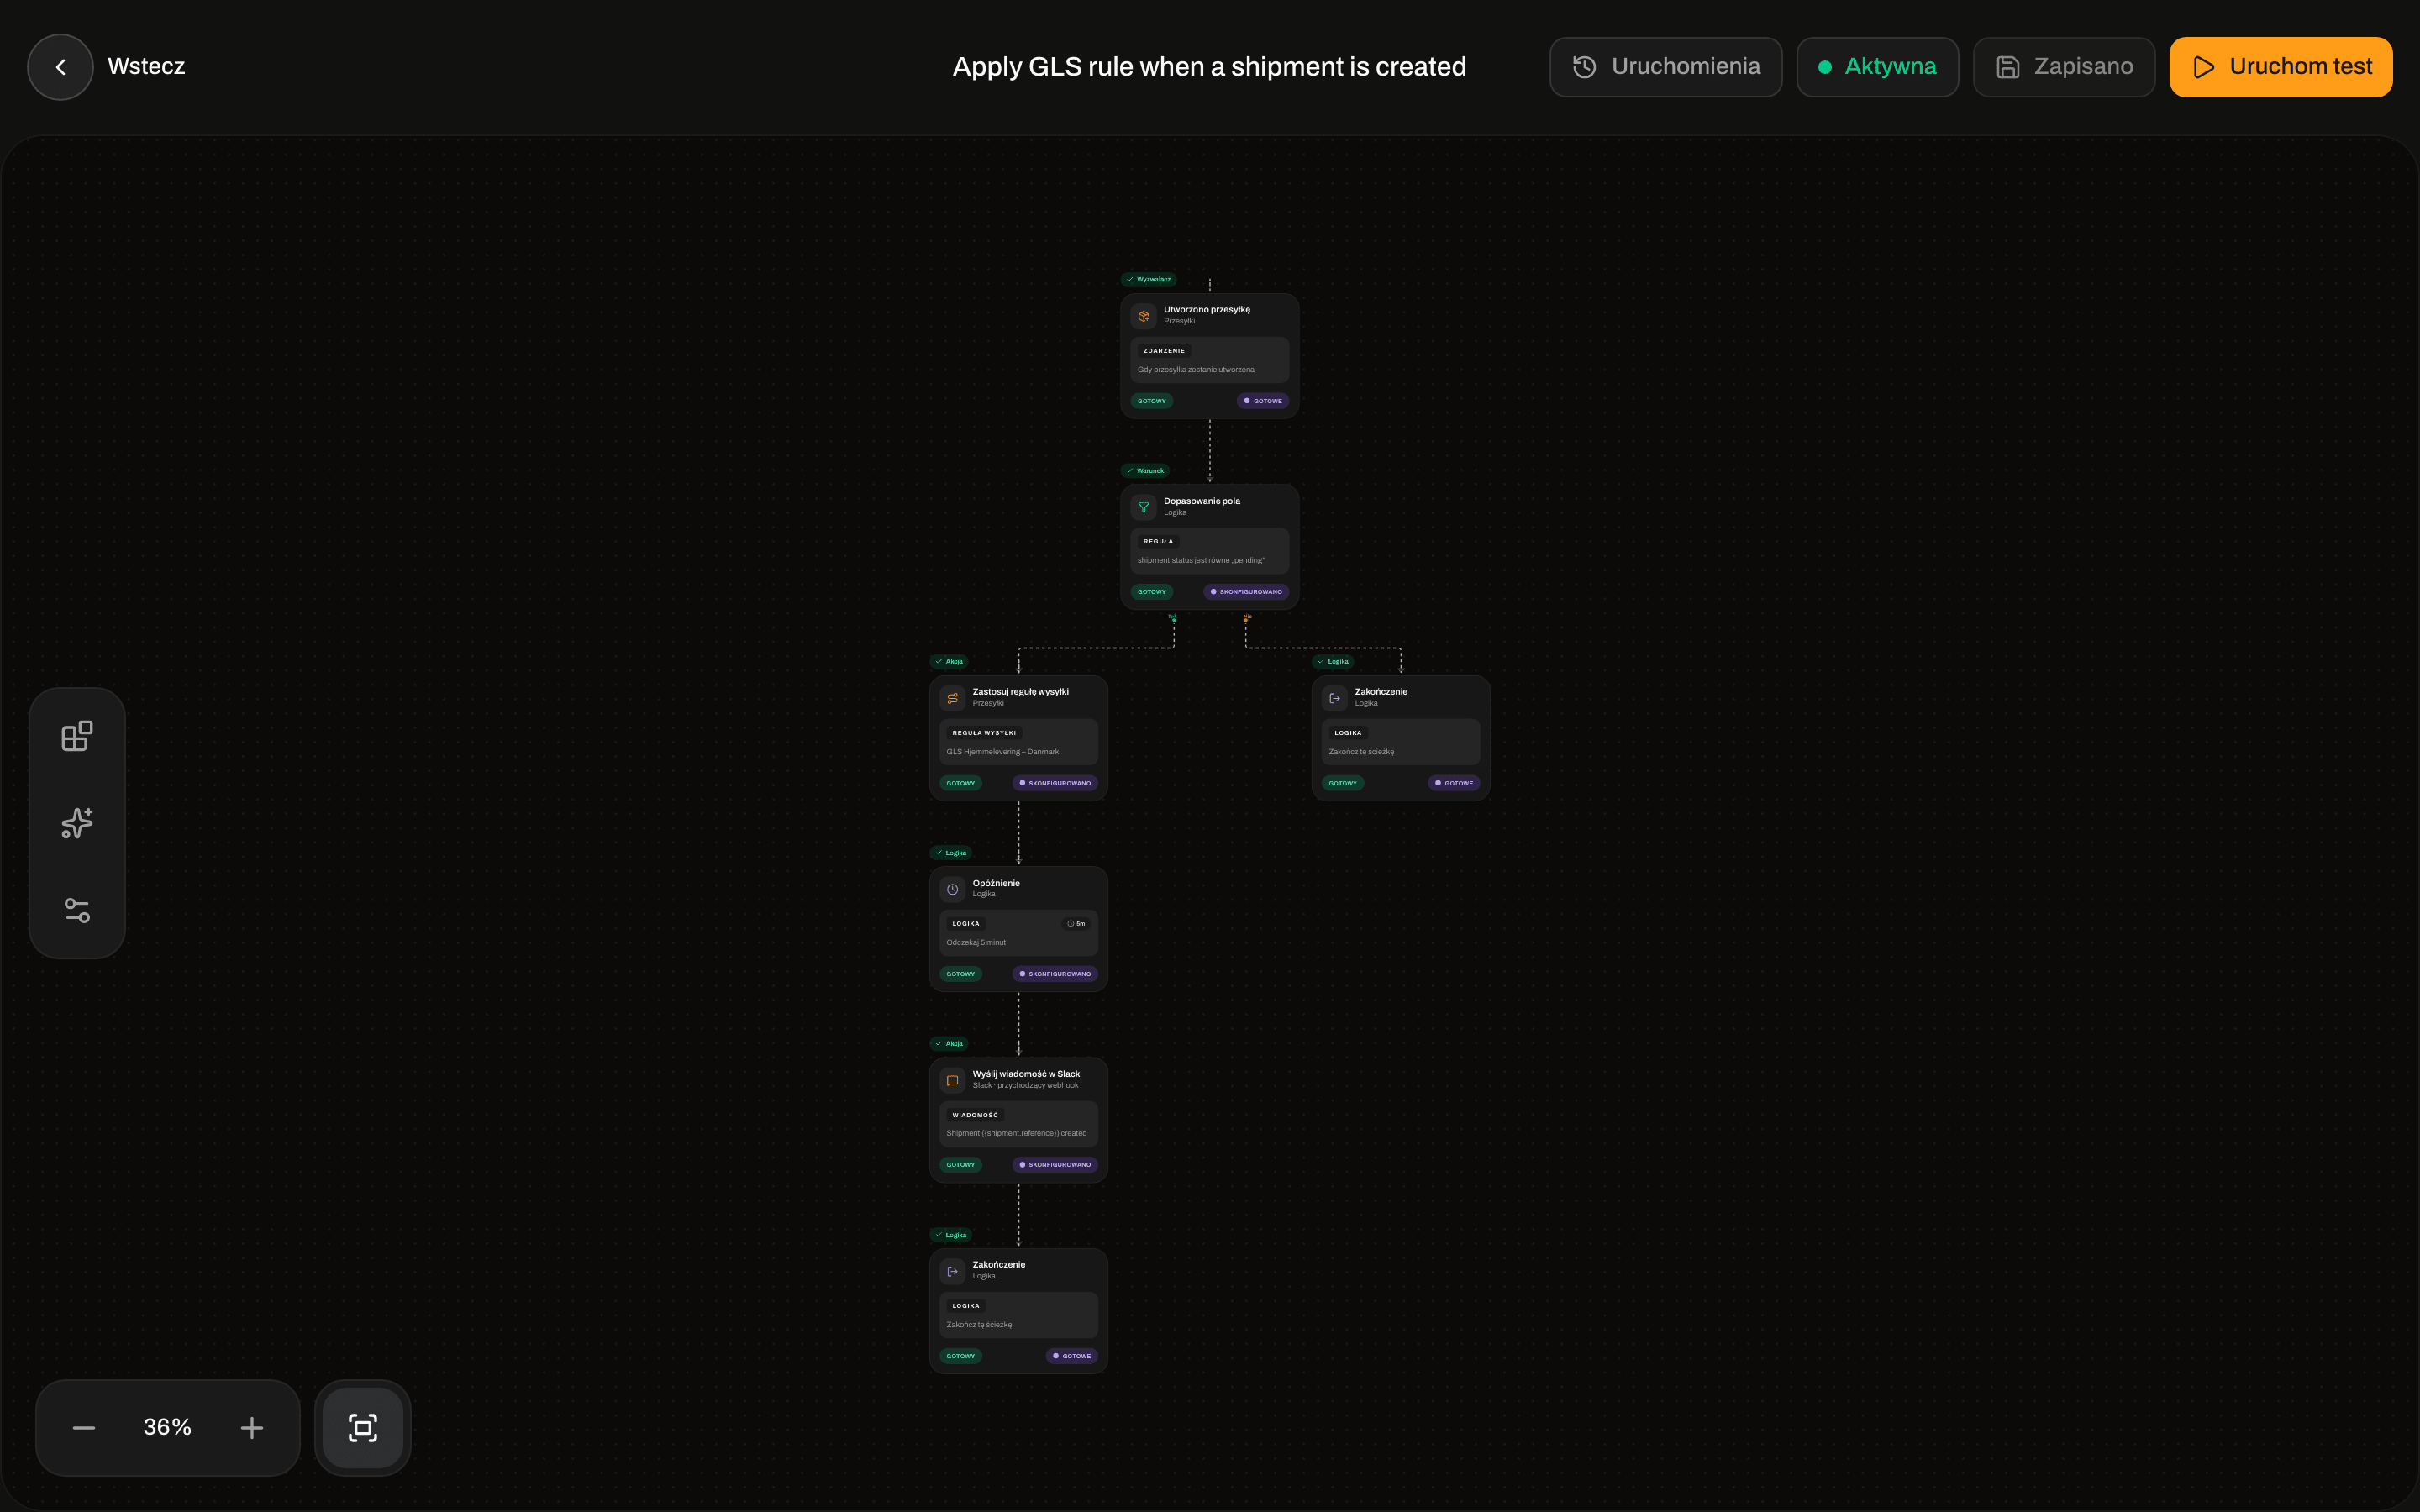Click the Zapisano save button
The image size is (2420, 1512).
2064,67
